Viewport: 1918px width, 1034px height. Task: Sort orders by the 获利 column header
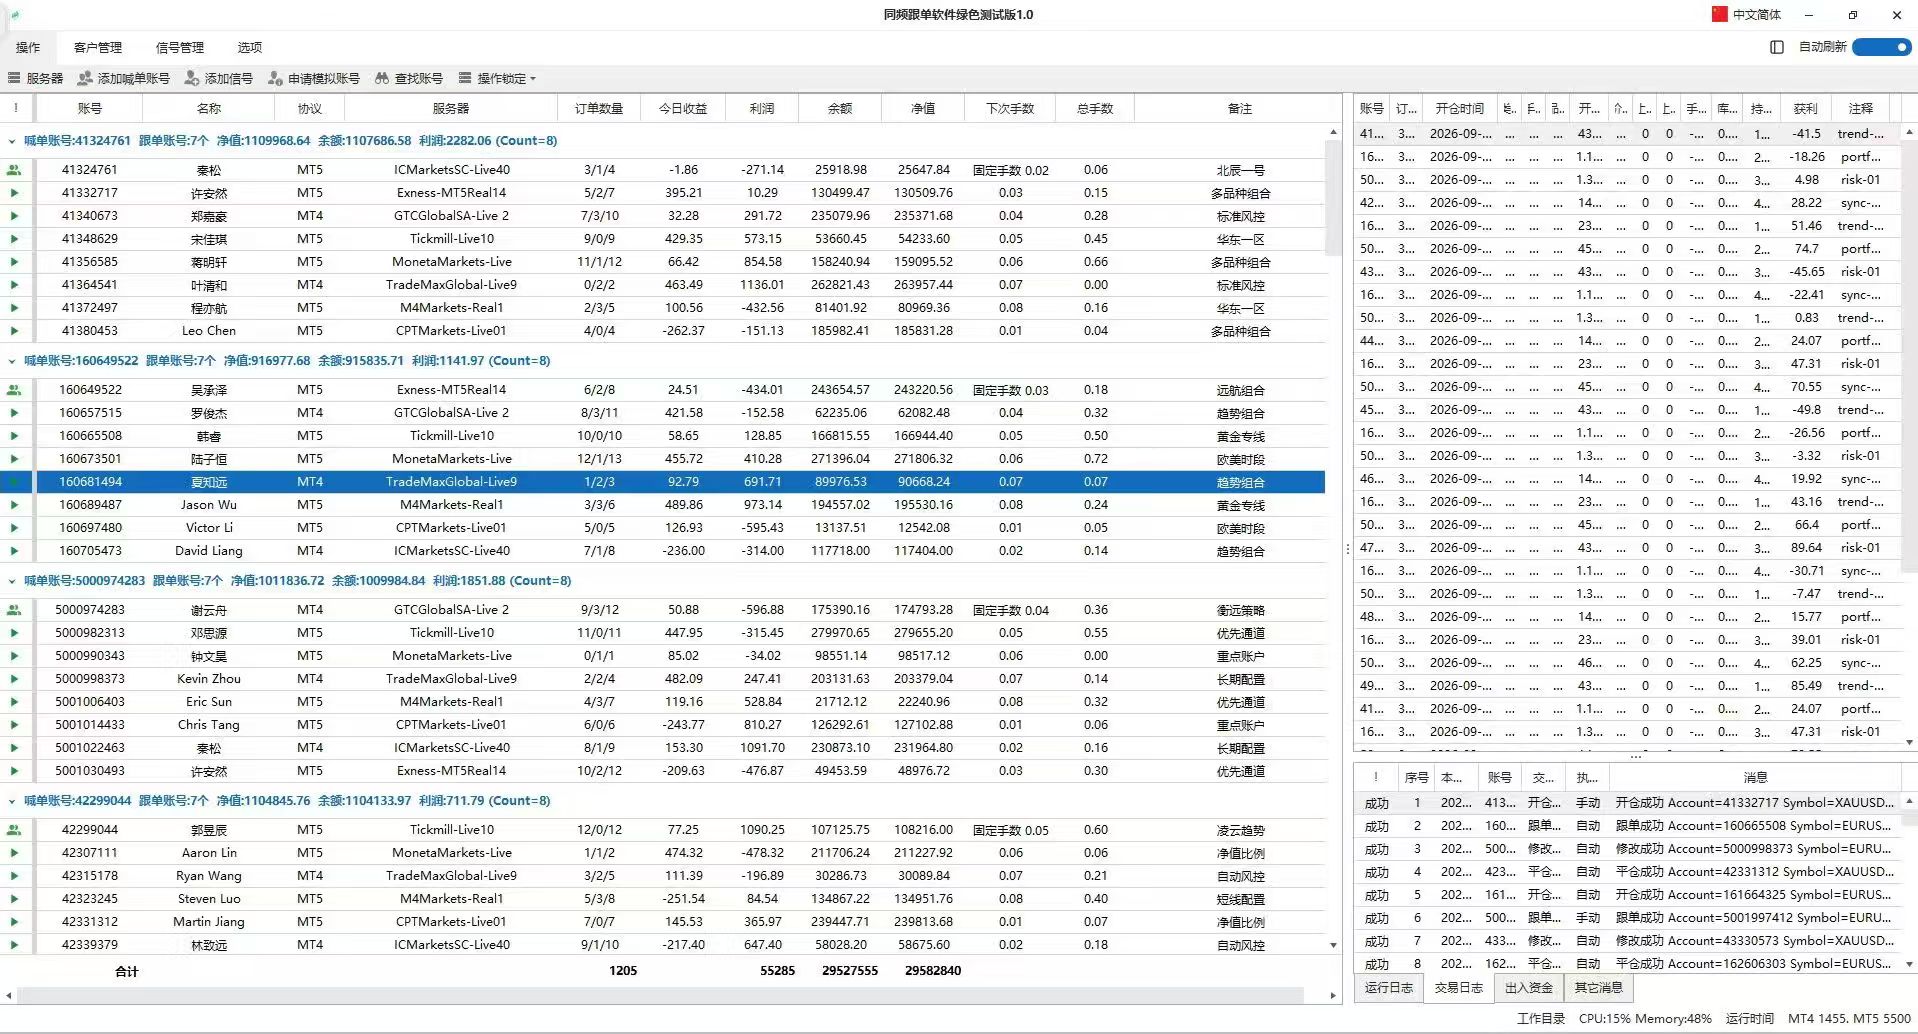coord(1806,108)
